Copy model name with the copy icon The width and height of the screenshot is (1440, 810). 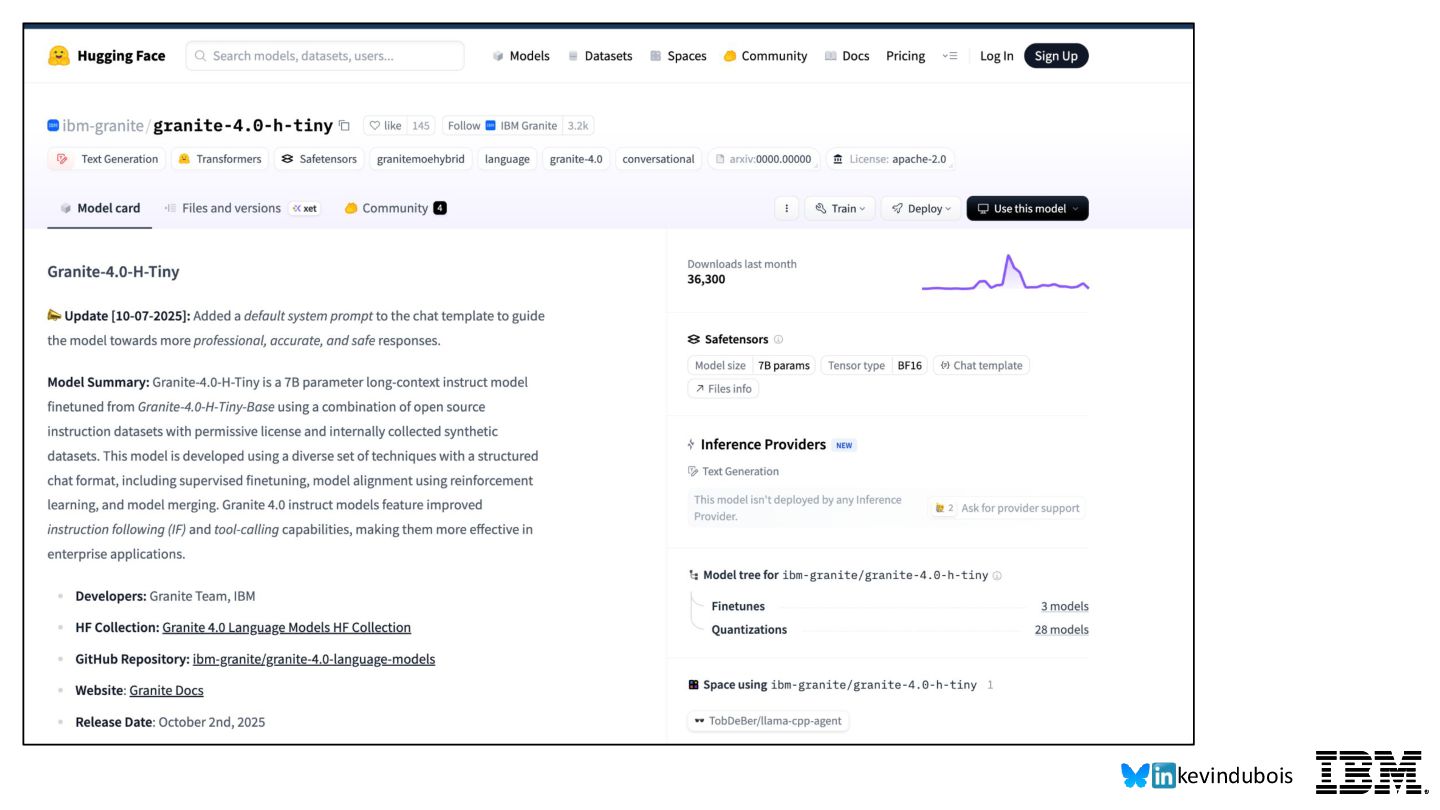click(345, 126)
